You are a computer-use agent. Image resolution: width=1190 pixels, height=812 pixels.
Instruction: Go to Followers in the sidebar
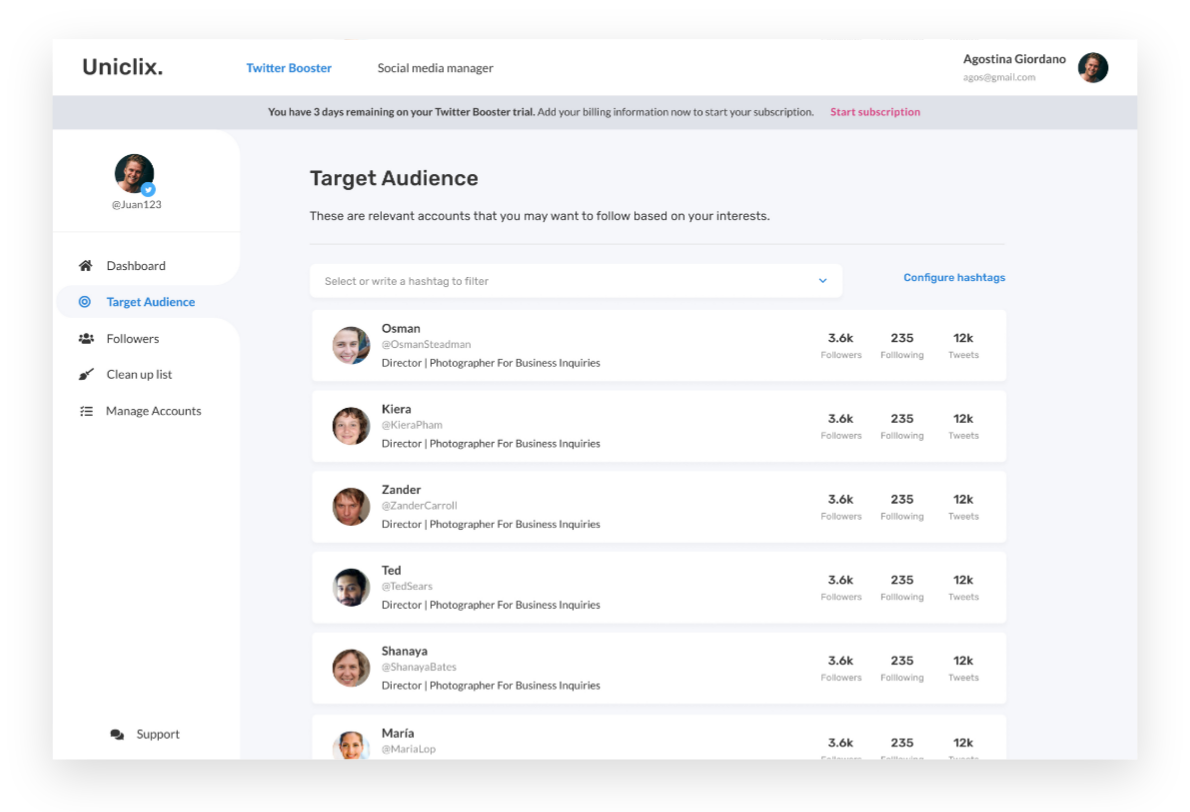pos(133,338)
